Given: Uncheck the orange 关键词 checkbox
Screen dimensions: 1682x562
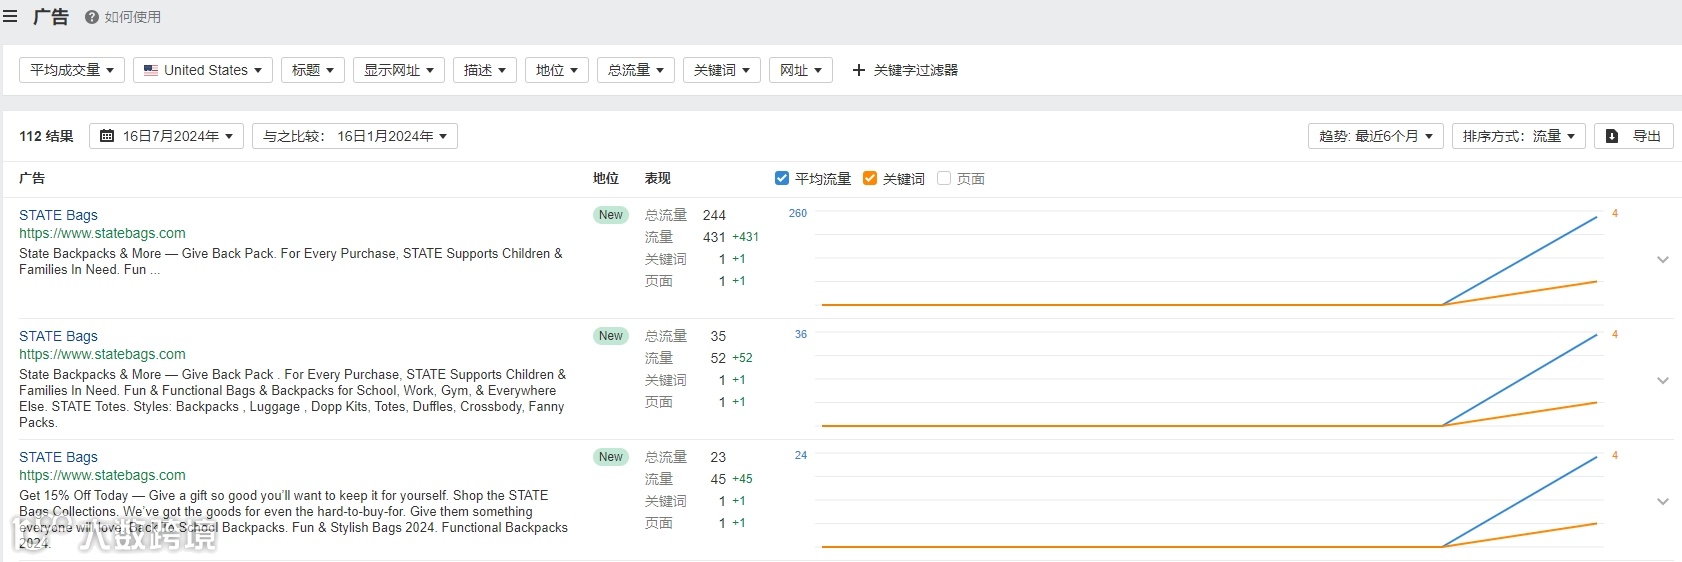Looking at the screenshot, I should [x=870, y=178].
